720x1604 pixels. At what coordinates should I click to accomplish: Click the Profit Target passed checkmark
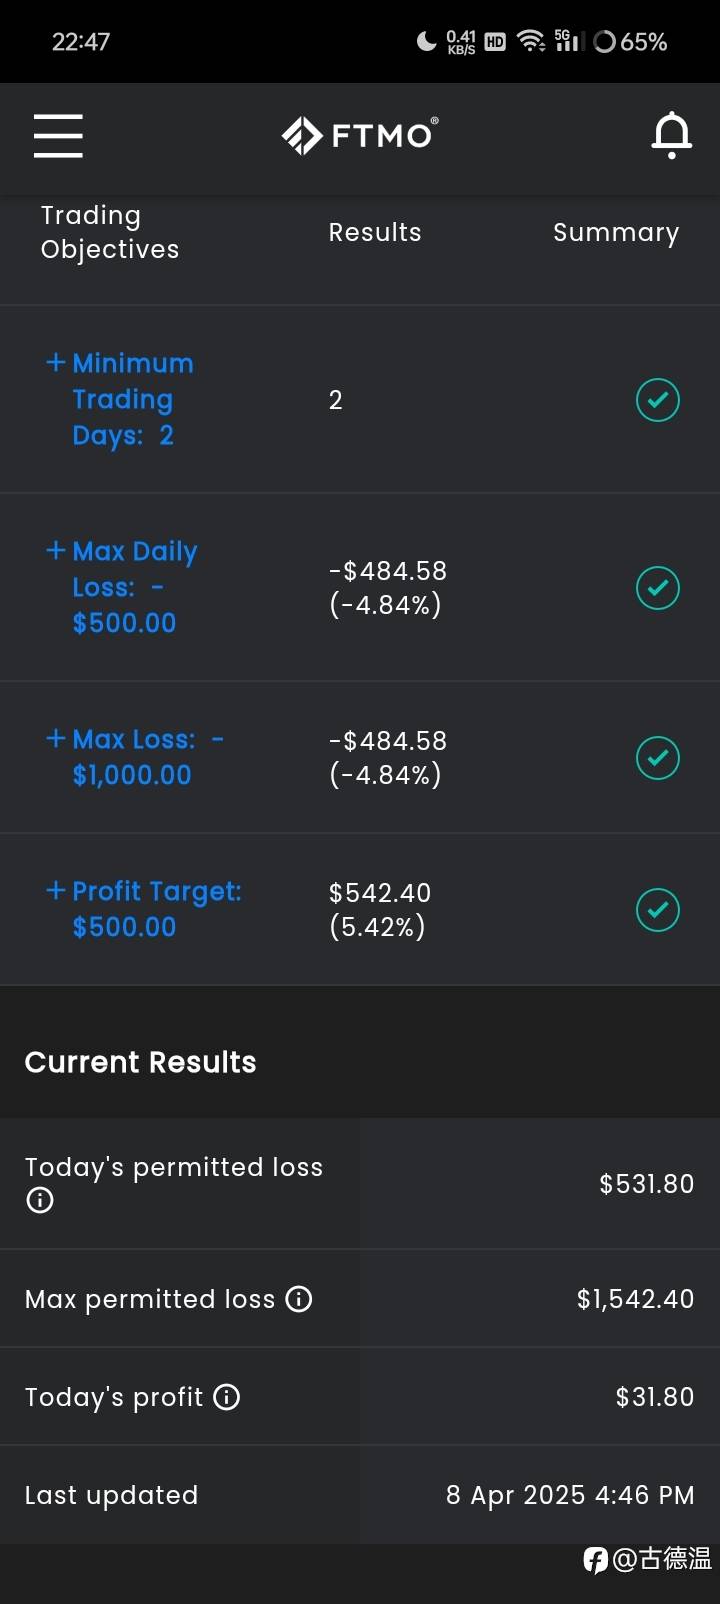[658, 910]
